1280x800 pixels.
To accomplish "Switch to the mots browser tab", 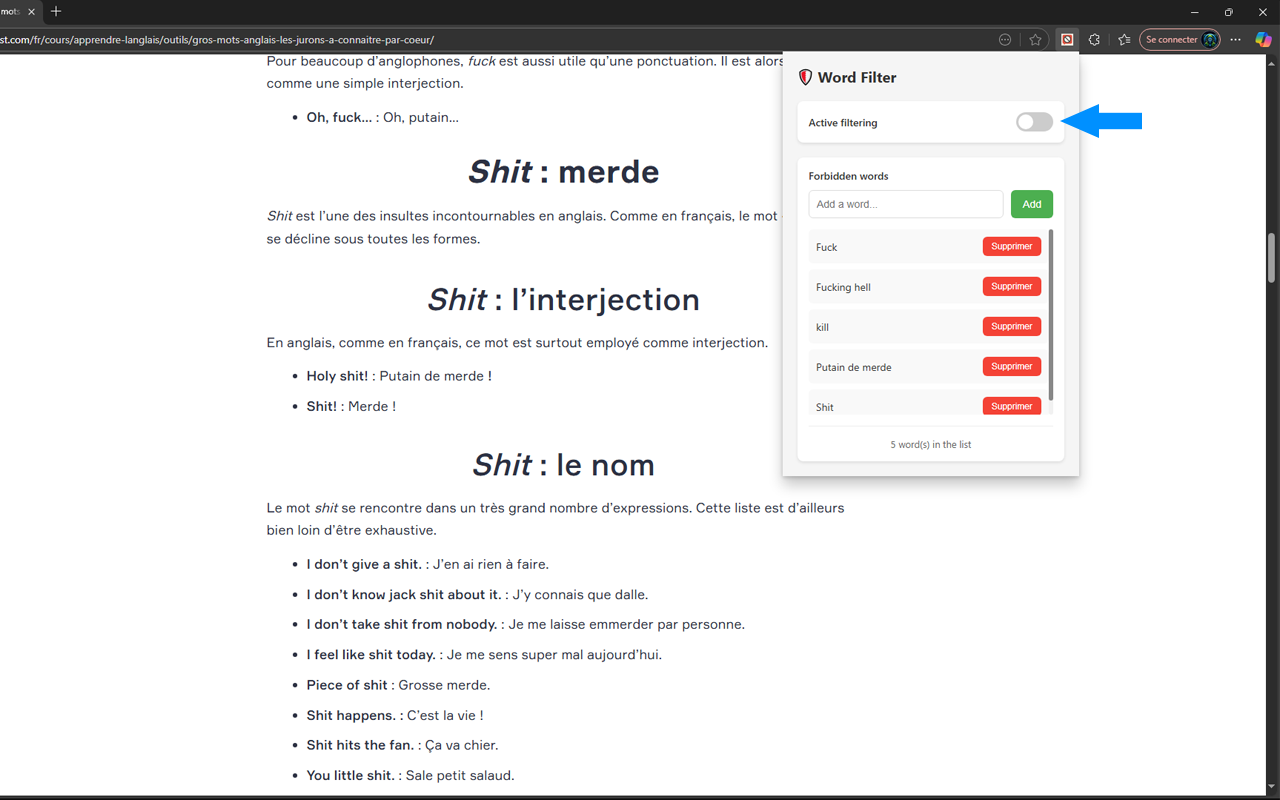I will (x=12, y=11).
